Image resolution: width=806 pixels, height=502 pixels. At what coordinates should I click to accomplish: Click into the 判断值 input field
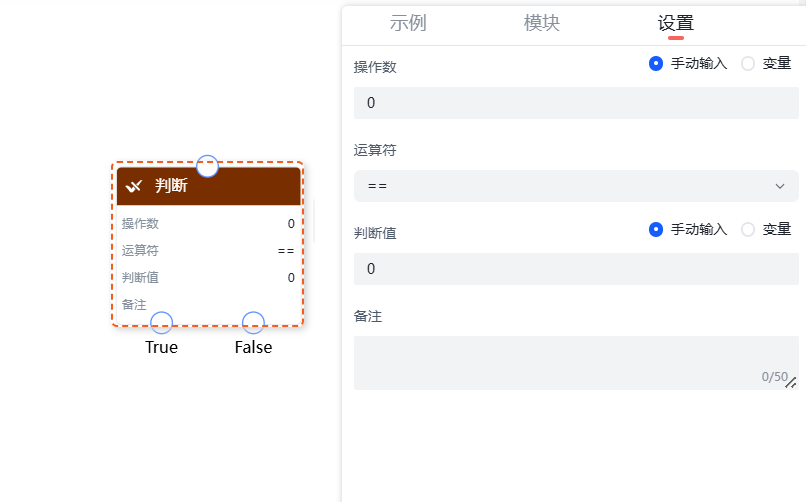pos(576,269)
